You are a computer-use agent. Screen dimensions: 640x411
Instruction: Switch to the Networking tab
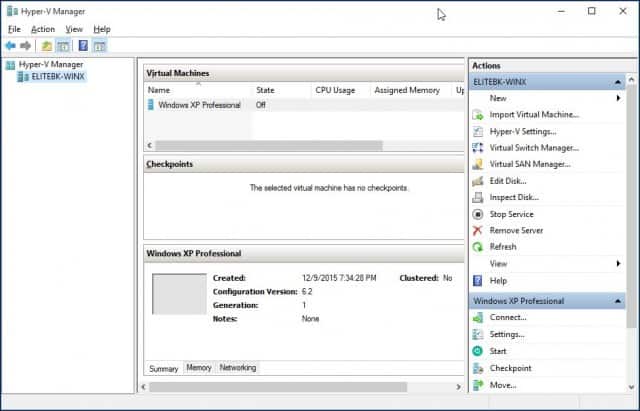238,368
